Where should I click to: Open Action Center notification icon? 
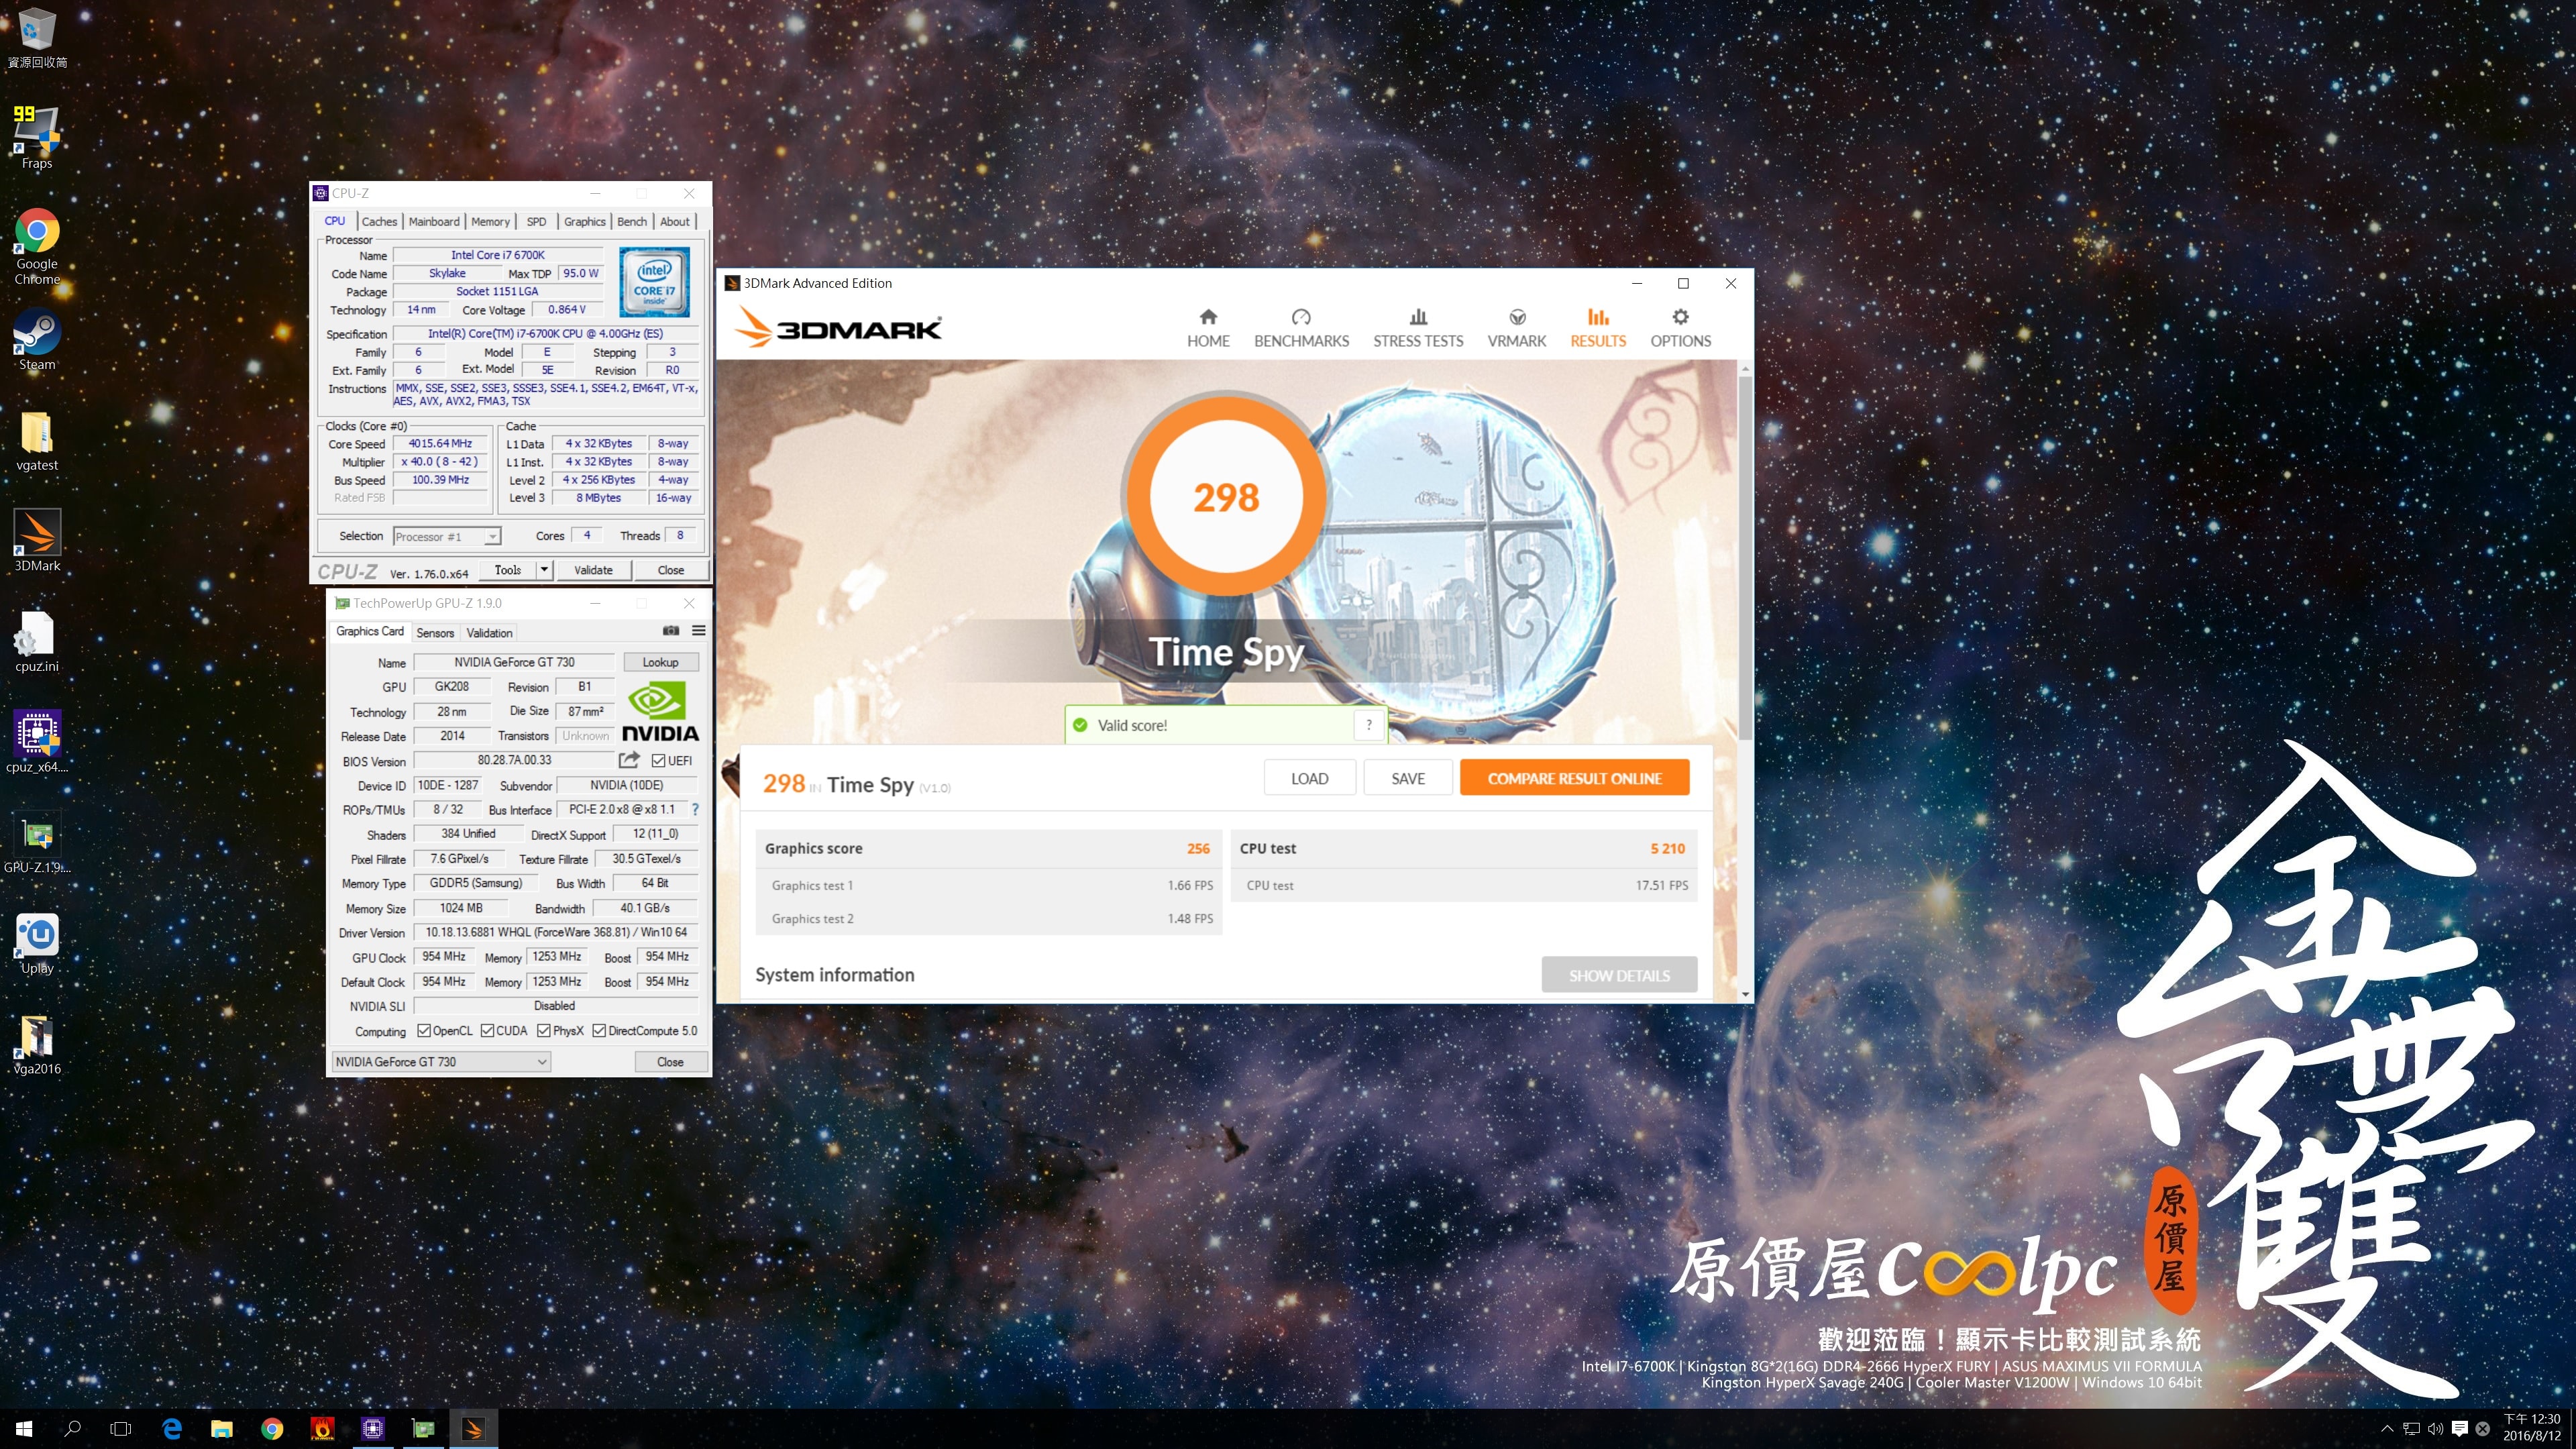tap(2459, 1429)
